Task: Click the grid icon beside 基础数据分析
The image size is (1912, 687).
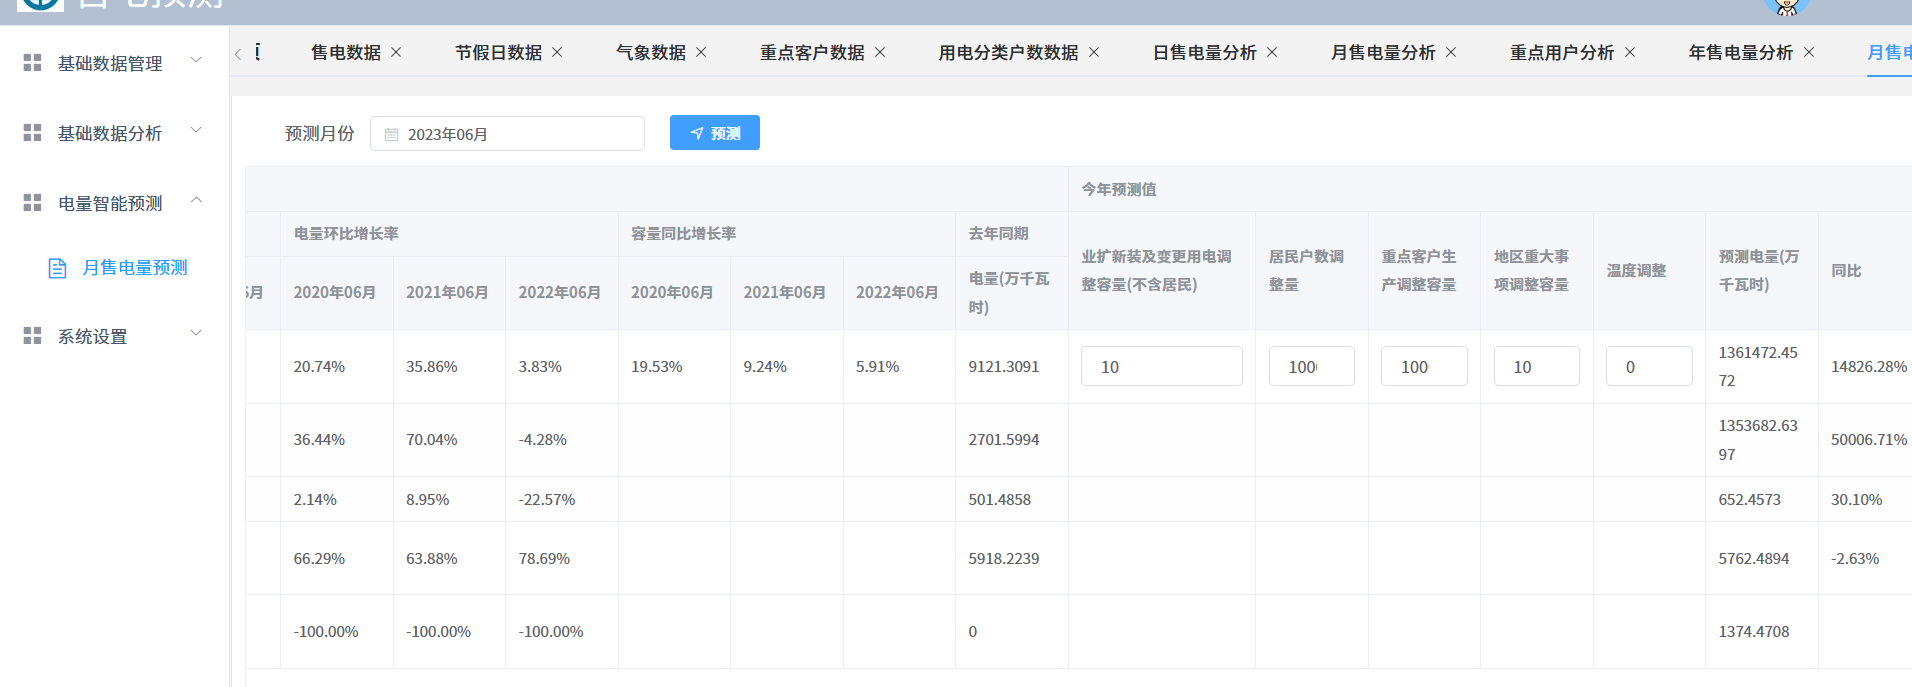Action: point(32,133)
